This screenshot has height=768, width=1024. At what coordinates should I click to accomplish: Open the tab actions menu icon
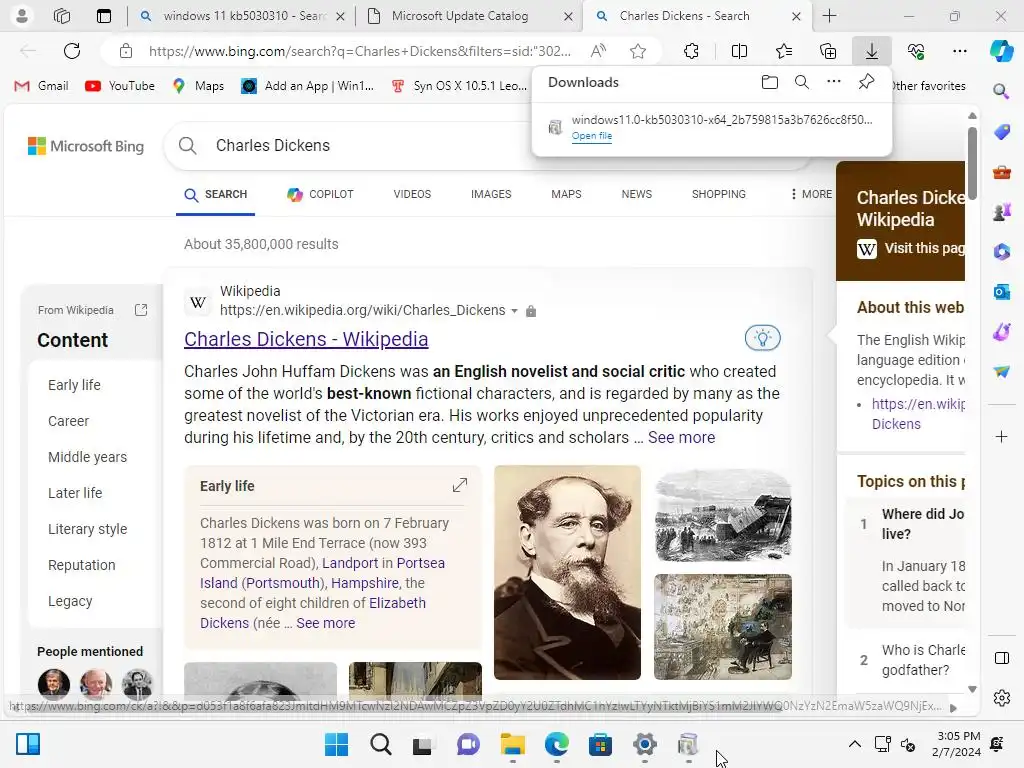(x=103, y=16)
